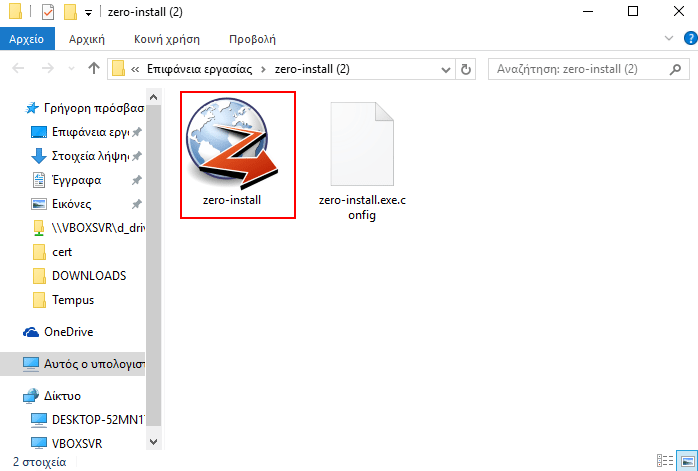Viewport: 698px width, 471px height.
Task: Click the navigation pane scroll down arrow
Action: pos(154,442)
